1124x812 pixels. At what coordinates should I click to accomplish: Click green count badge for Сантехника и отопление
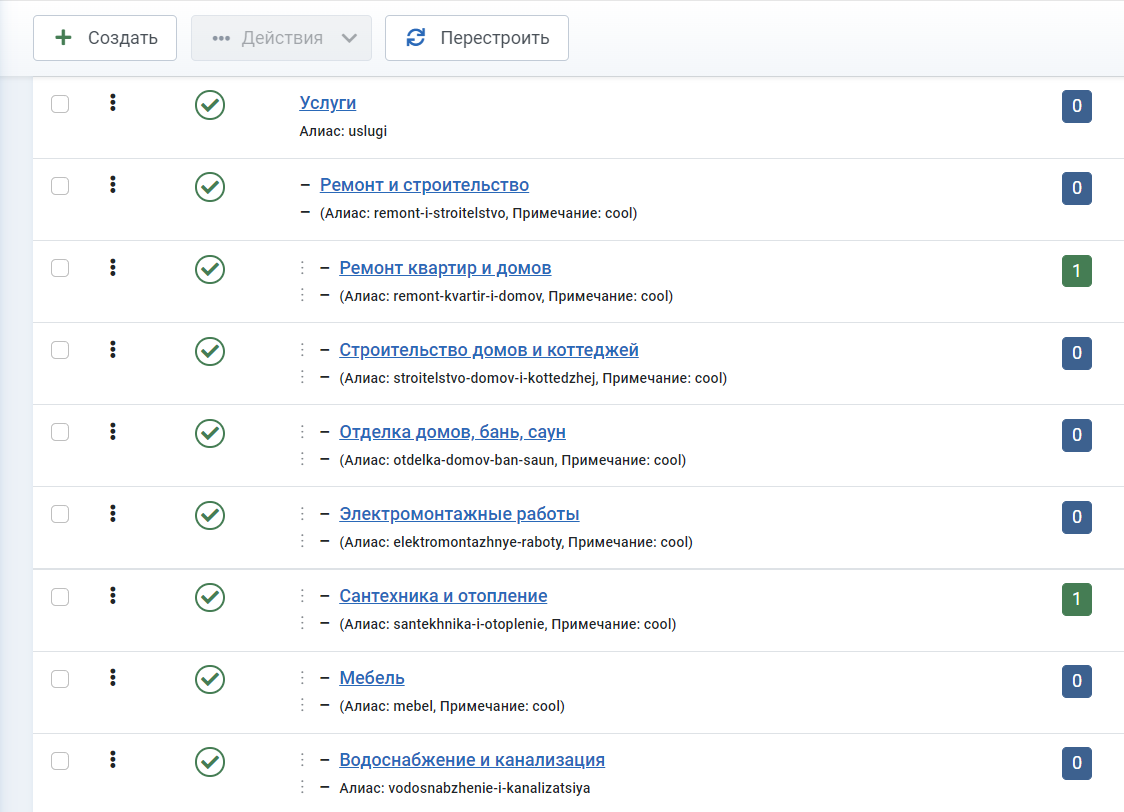click(1076, 599)
